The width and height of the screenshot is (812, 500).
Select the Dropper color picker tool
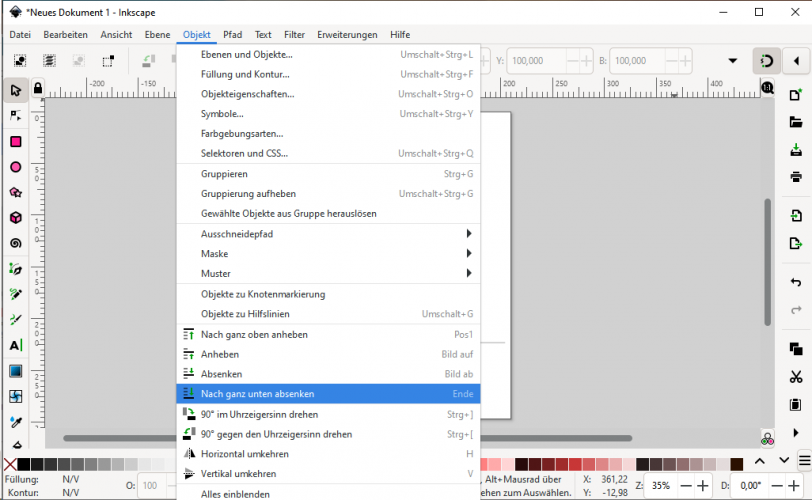(16, 422)
